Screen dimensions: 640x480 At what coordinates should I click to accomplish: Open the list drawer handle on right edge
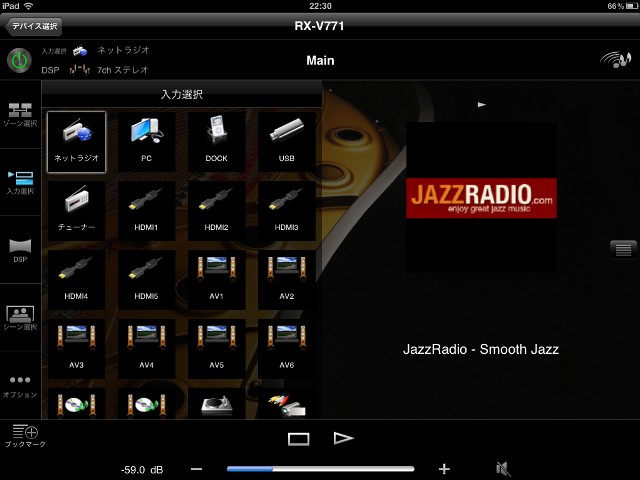click(x=623, y=249)
